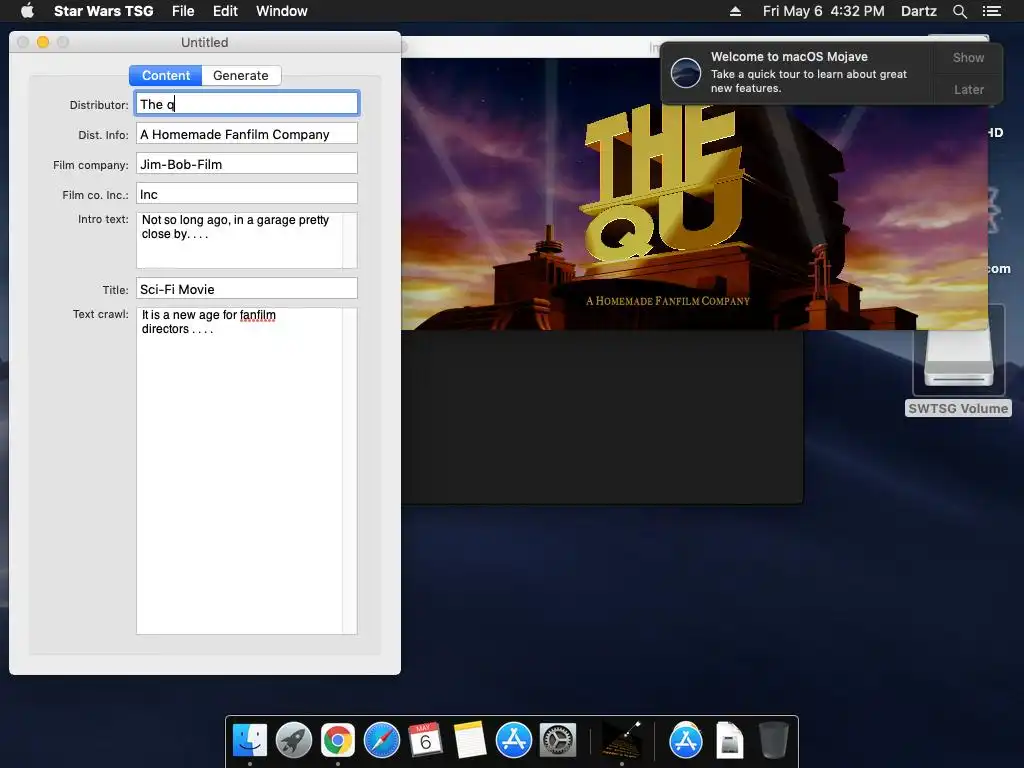Click the Star Wars TSG Dock icon
The height and width of the screenshot is (768, 1024).
click(x=621, y=741)
